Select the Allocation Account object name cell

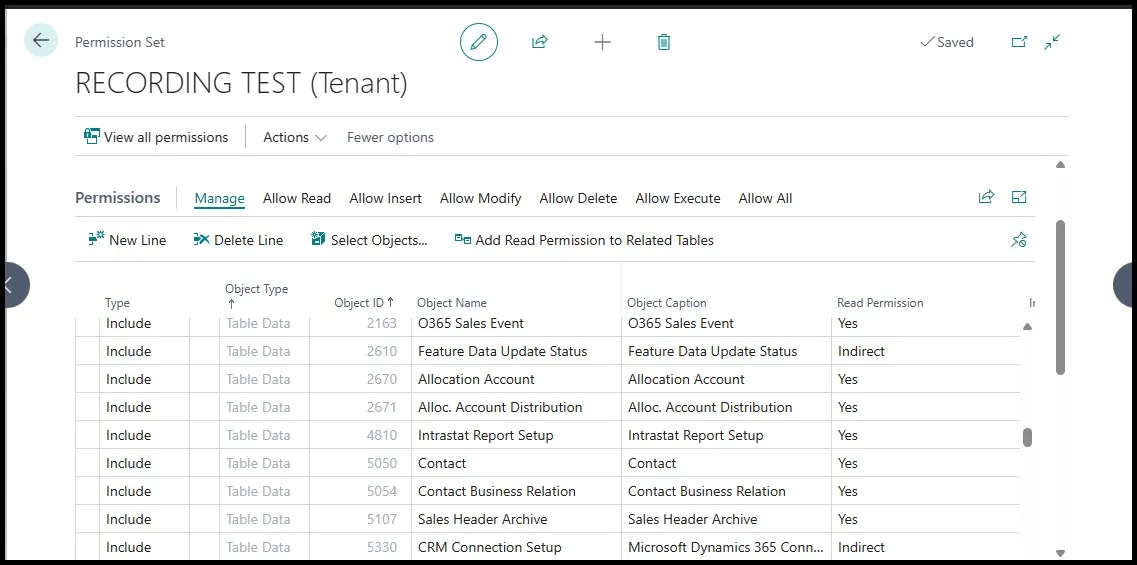(x=516, y=379)
